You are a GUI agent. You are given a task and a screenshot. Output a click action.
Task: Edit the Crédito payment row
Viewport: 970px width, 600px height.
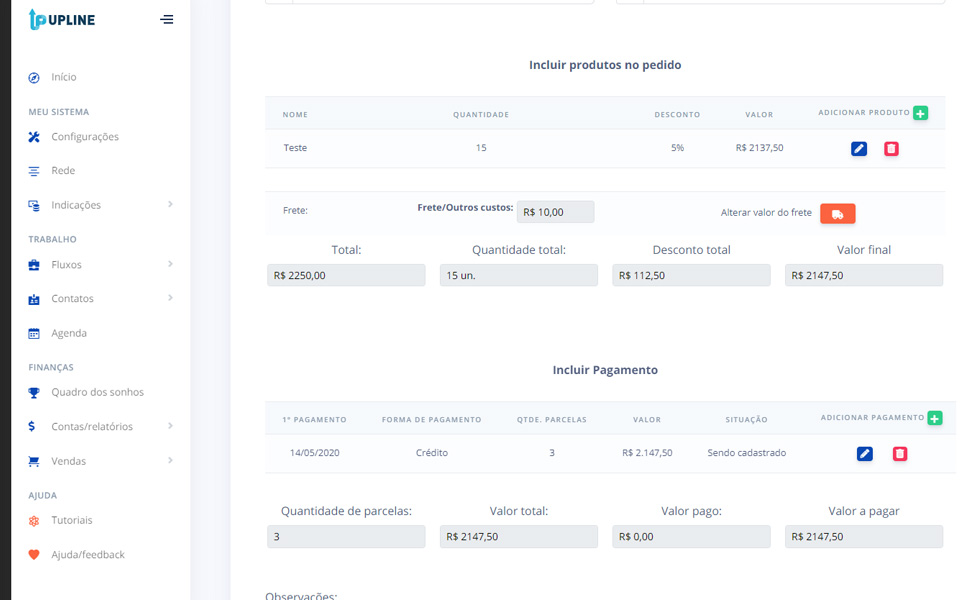(x=865, y=454)
